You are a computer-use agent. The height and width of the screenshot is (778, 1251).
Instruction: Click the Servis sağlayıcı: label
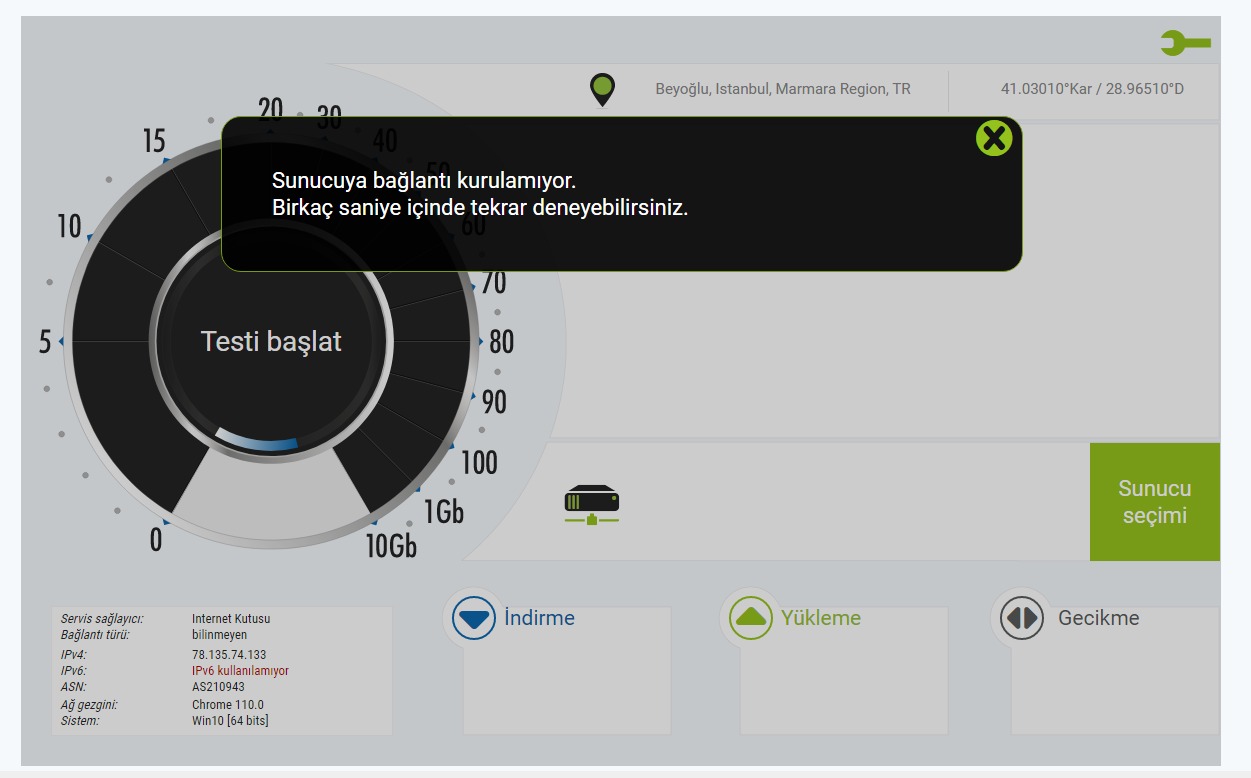tap(102, 619)
